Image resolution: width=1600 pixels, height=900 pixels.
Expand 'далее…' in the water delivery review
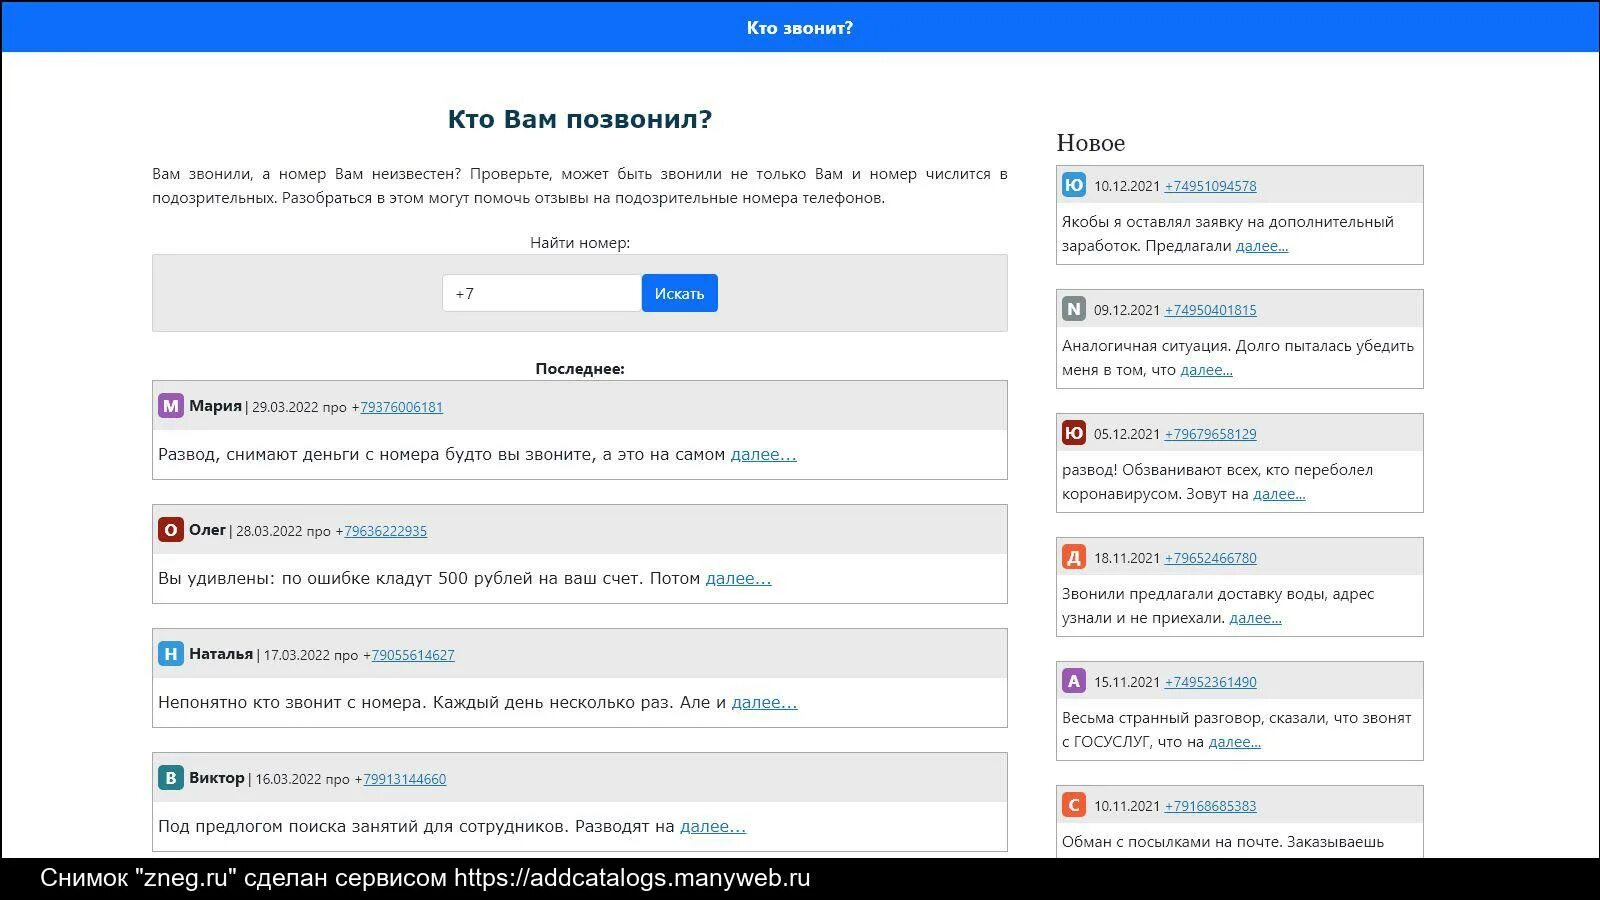point(1255,618)
